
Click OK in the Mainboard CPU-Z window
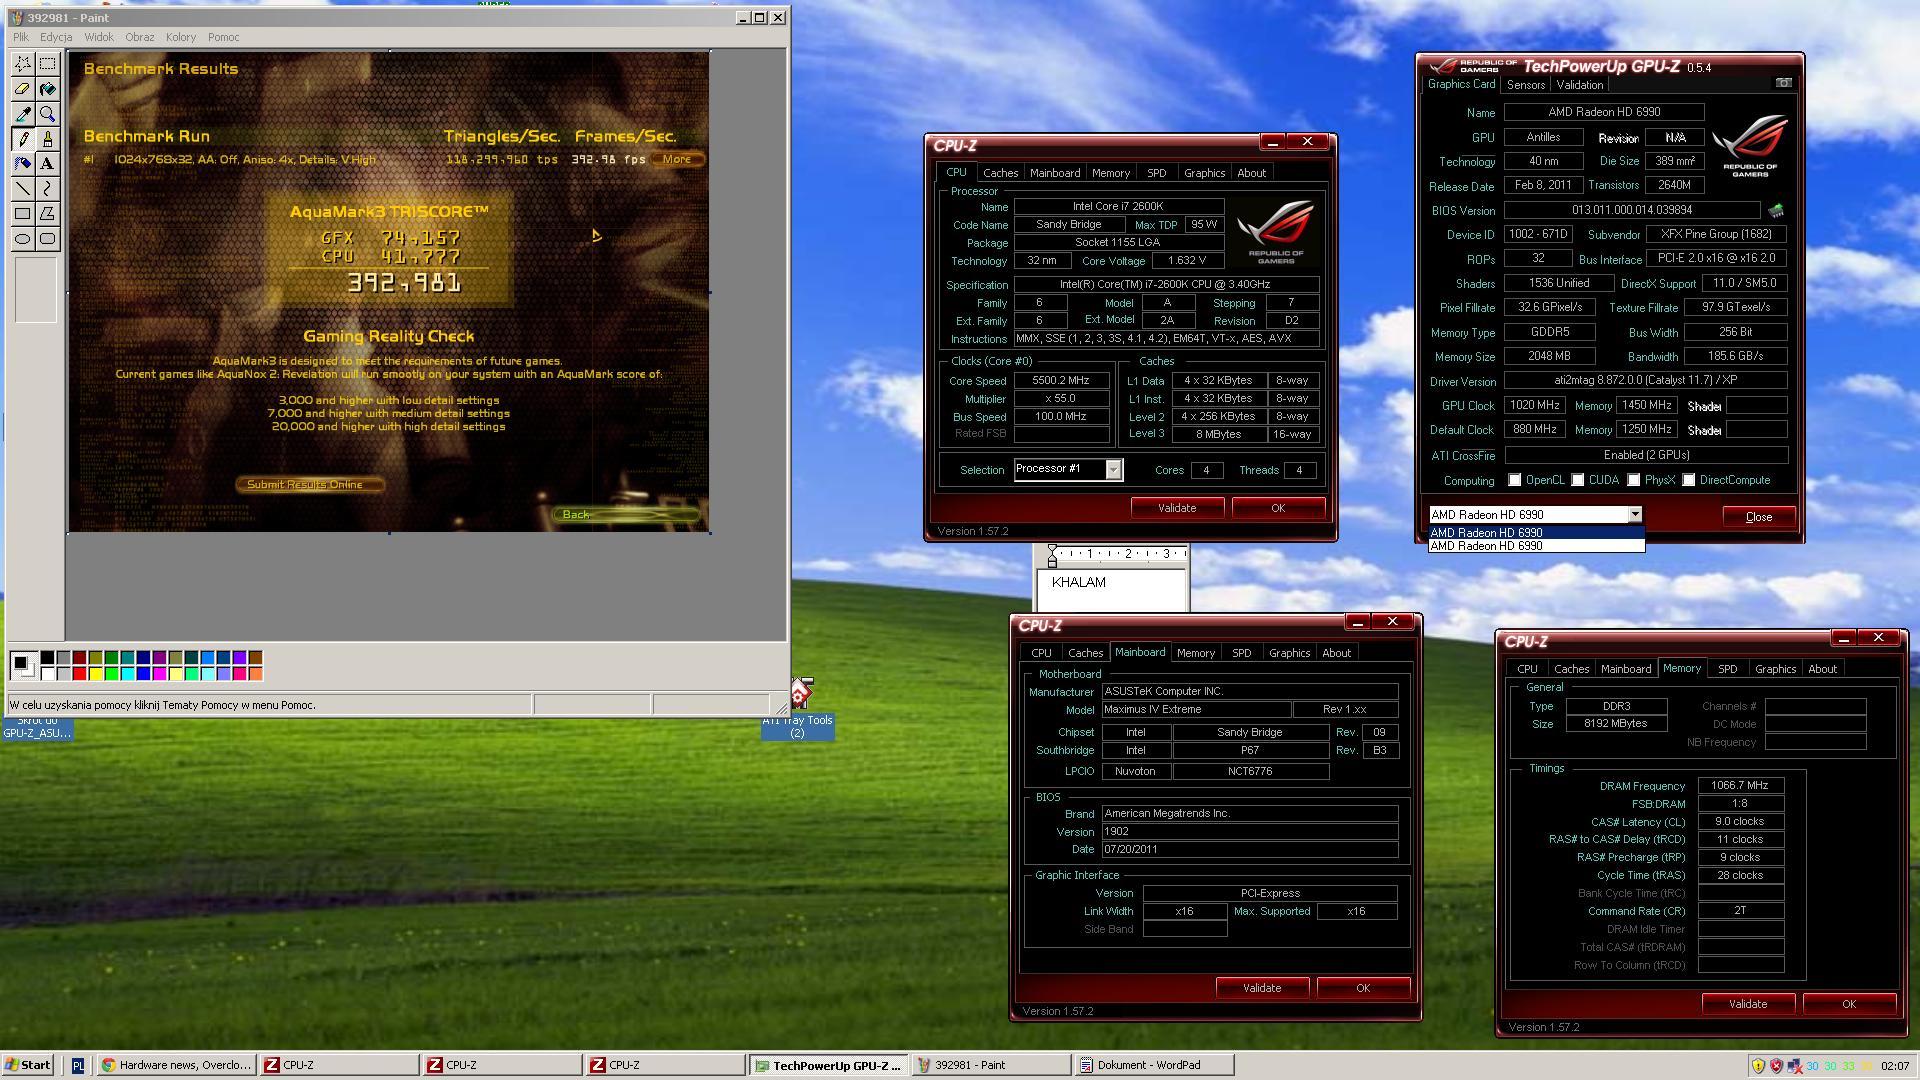point(1363,988)
